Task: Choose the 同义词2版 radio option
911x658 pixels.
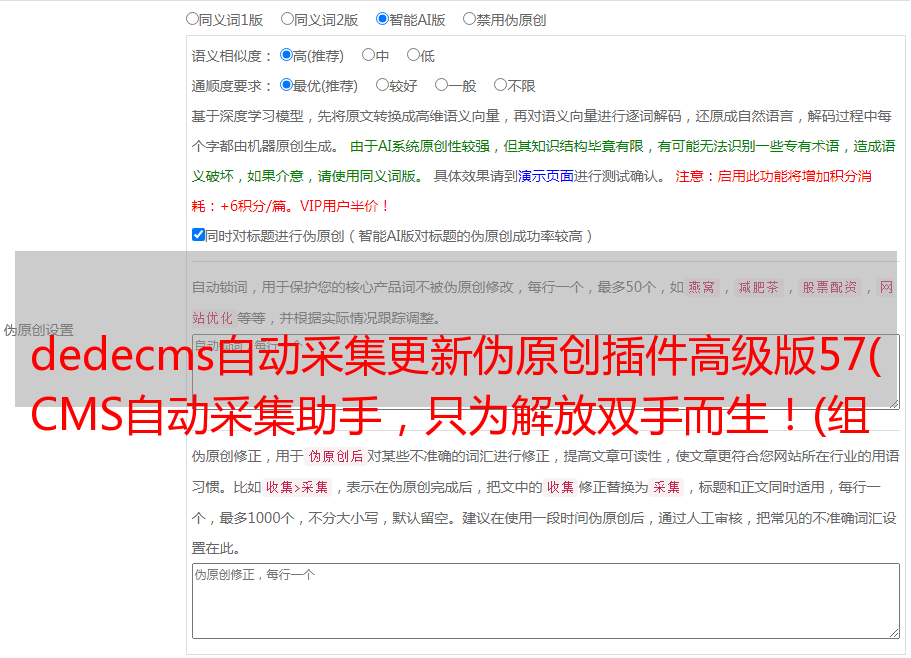Action: pos(287,19)
